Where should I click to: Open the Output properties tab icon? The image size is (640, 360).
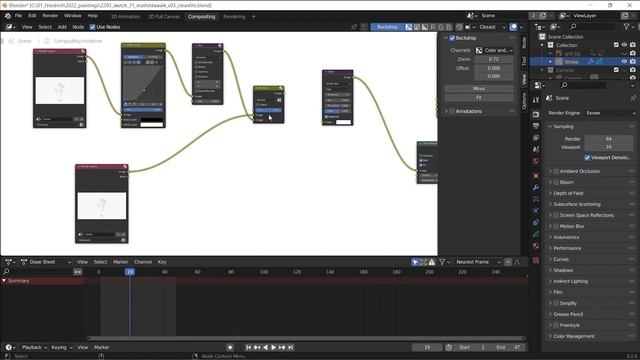coord(536,126)
